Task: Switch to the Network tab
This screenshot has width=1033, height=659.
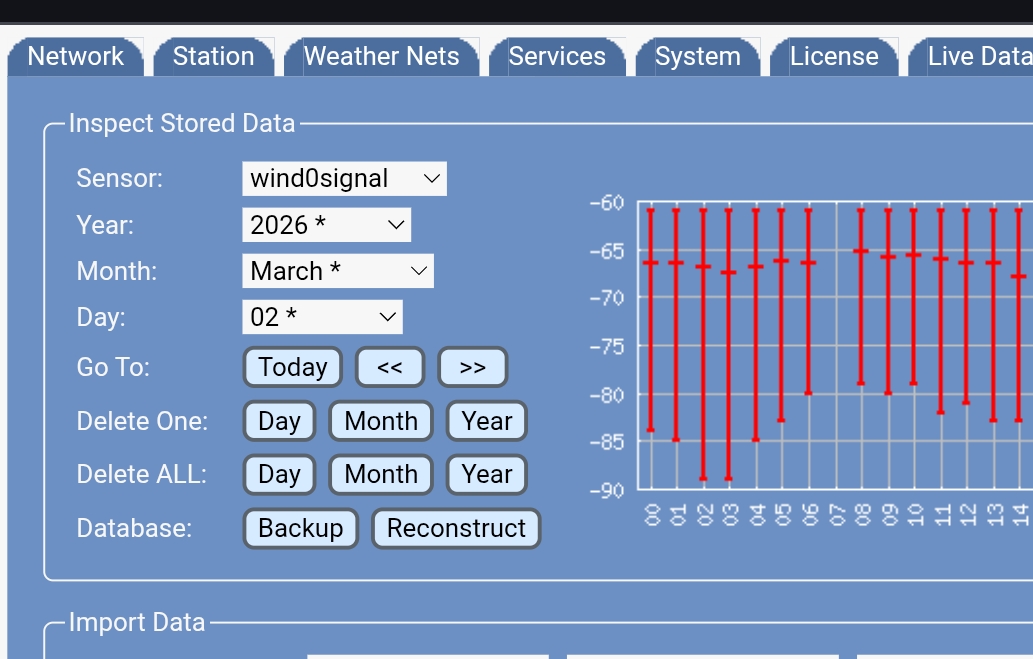Action: (x=75, y=57)
